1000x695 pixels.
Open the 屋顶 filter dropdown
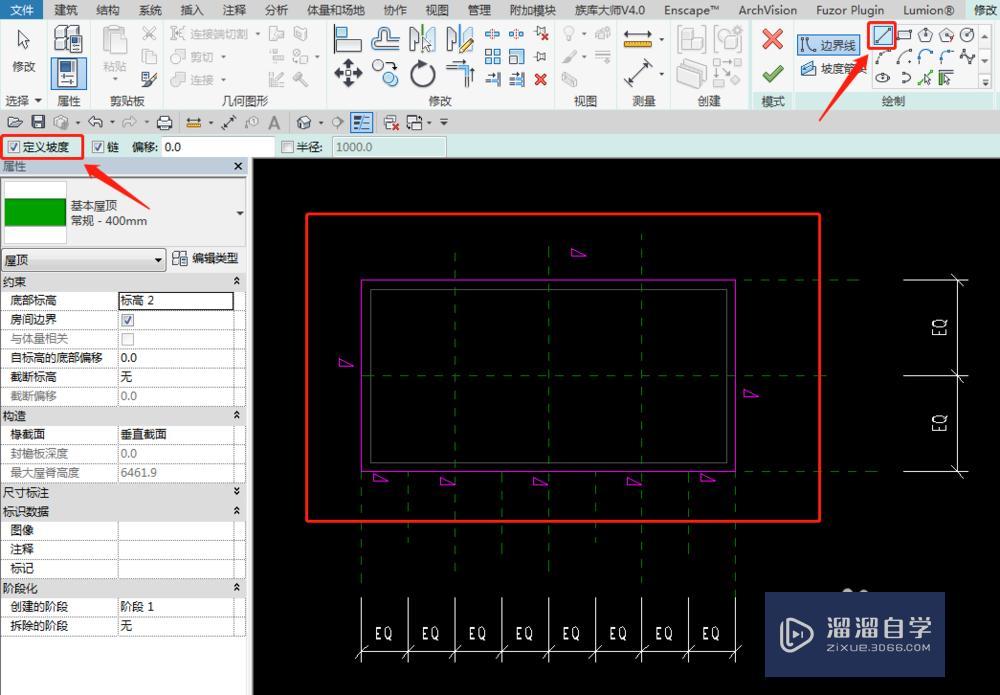coord(84,260)
